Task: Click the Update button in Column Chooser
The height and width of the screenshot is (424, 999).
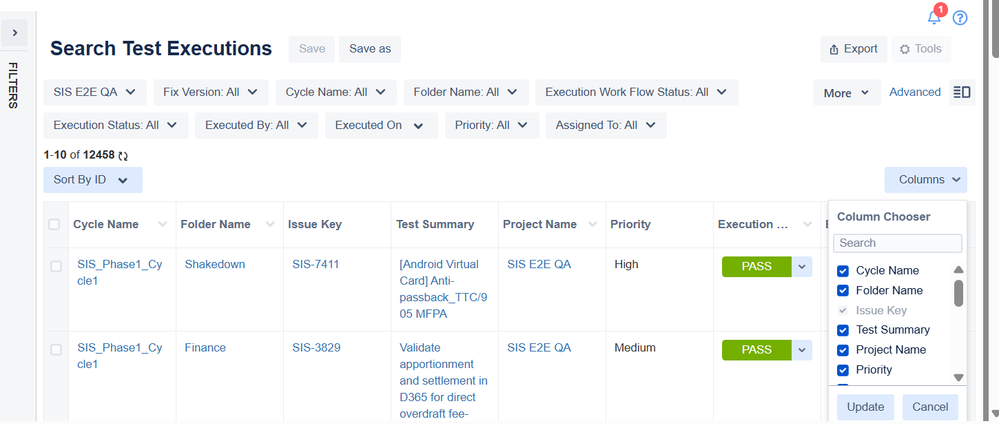Action: coord(865,407)
